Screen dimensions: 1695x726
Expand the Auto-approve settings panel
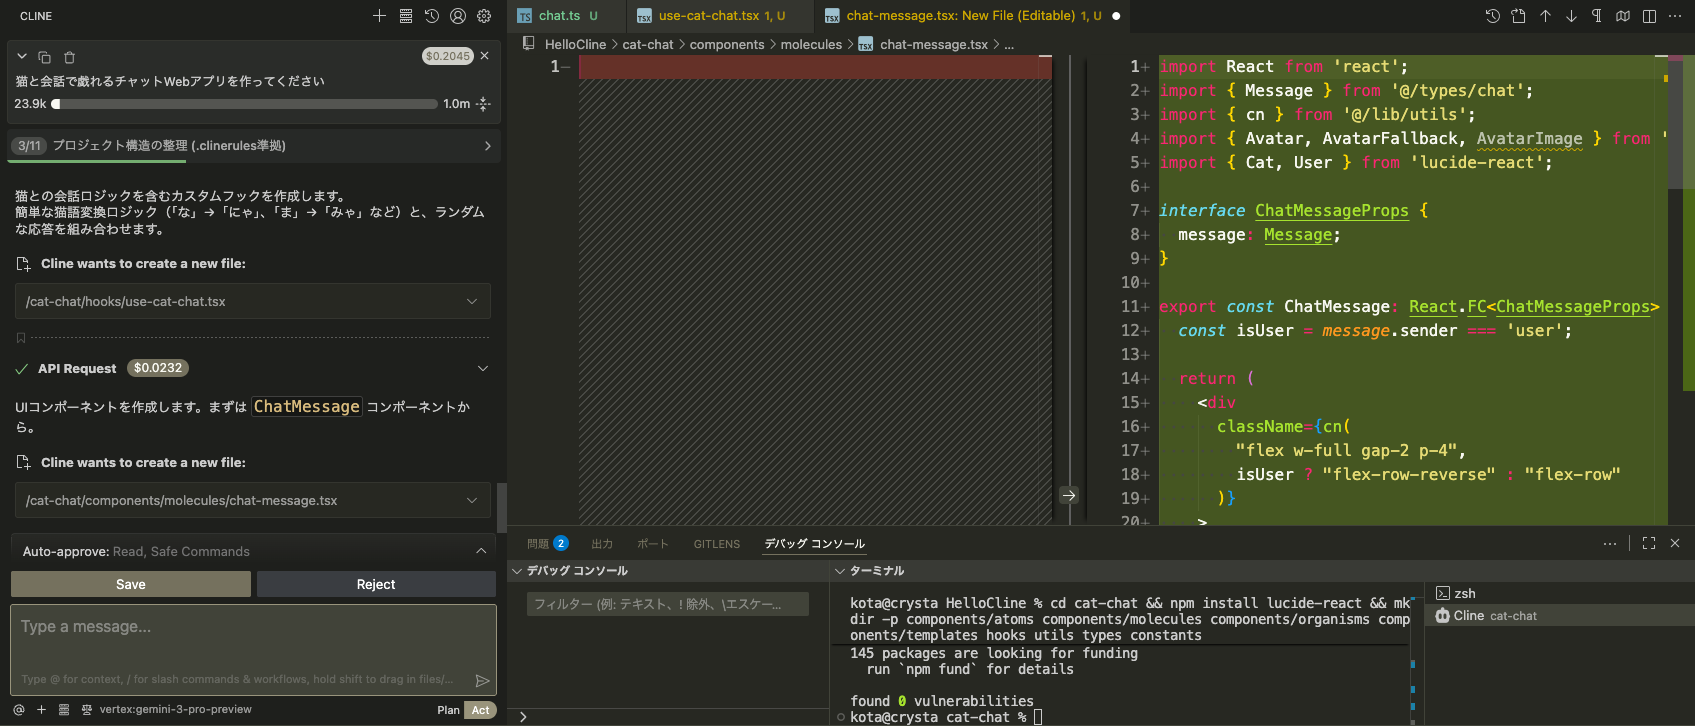click(x=481, y=551)
